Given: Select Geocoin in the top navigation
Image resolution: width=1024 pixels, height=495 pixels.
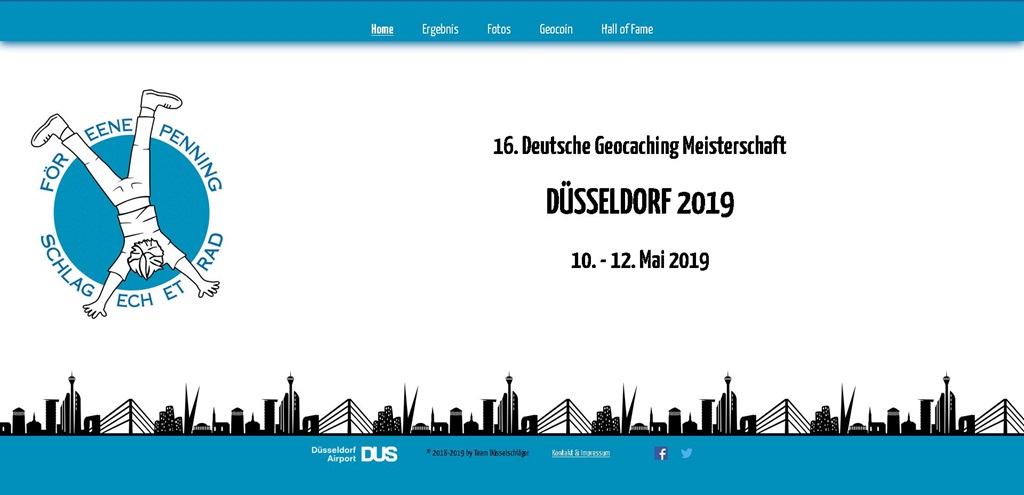Looking at the screenshot, I should coord(556,29).
